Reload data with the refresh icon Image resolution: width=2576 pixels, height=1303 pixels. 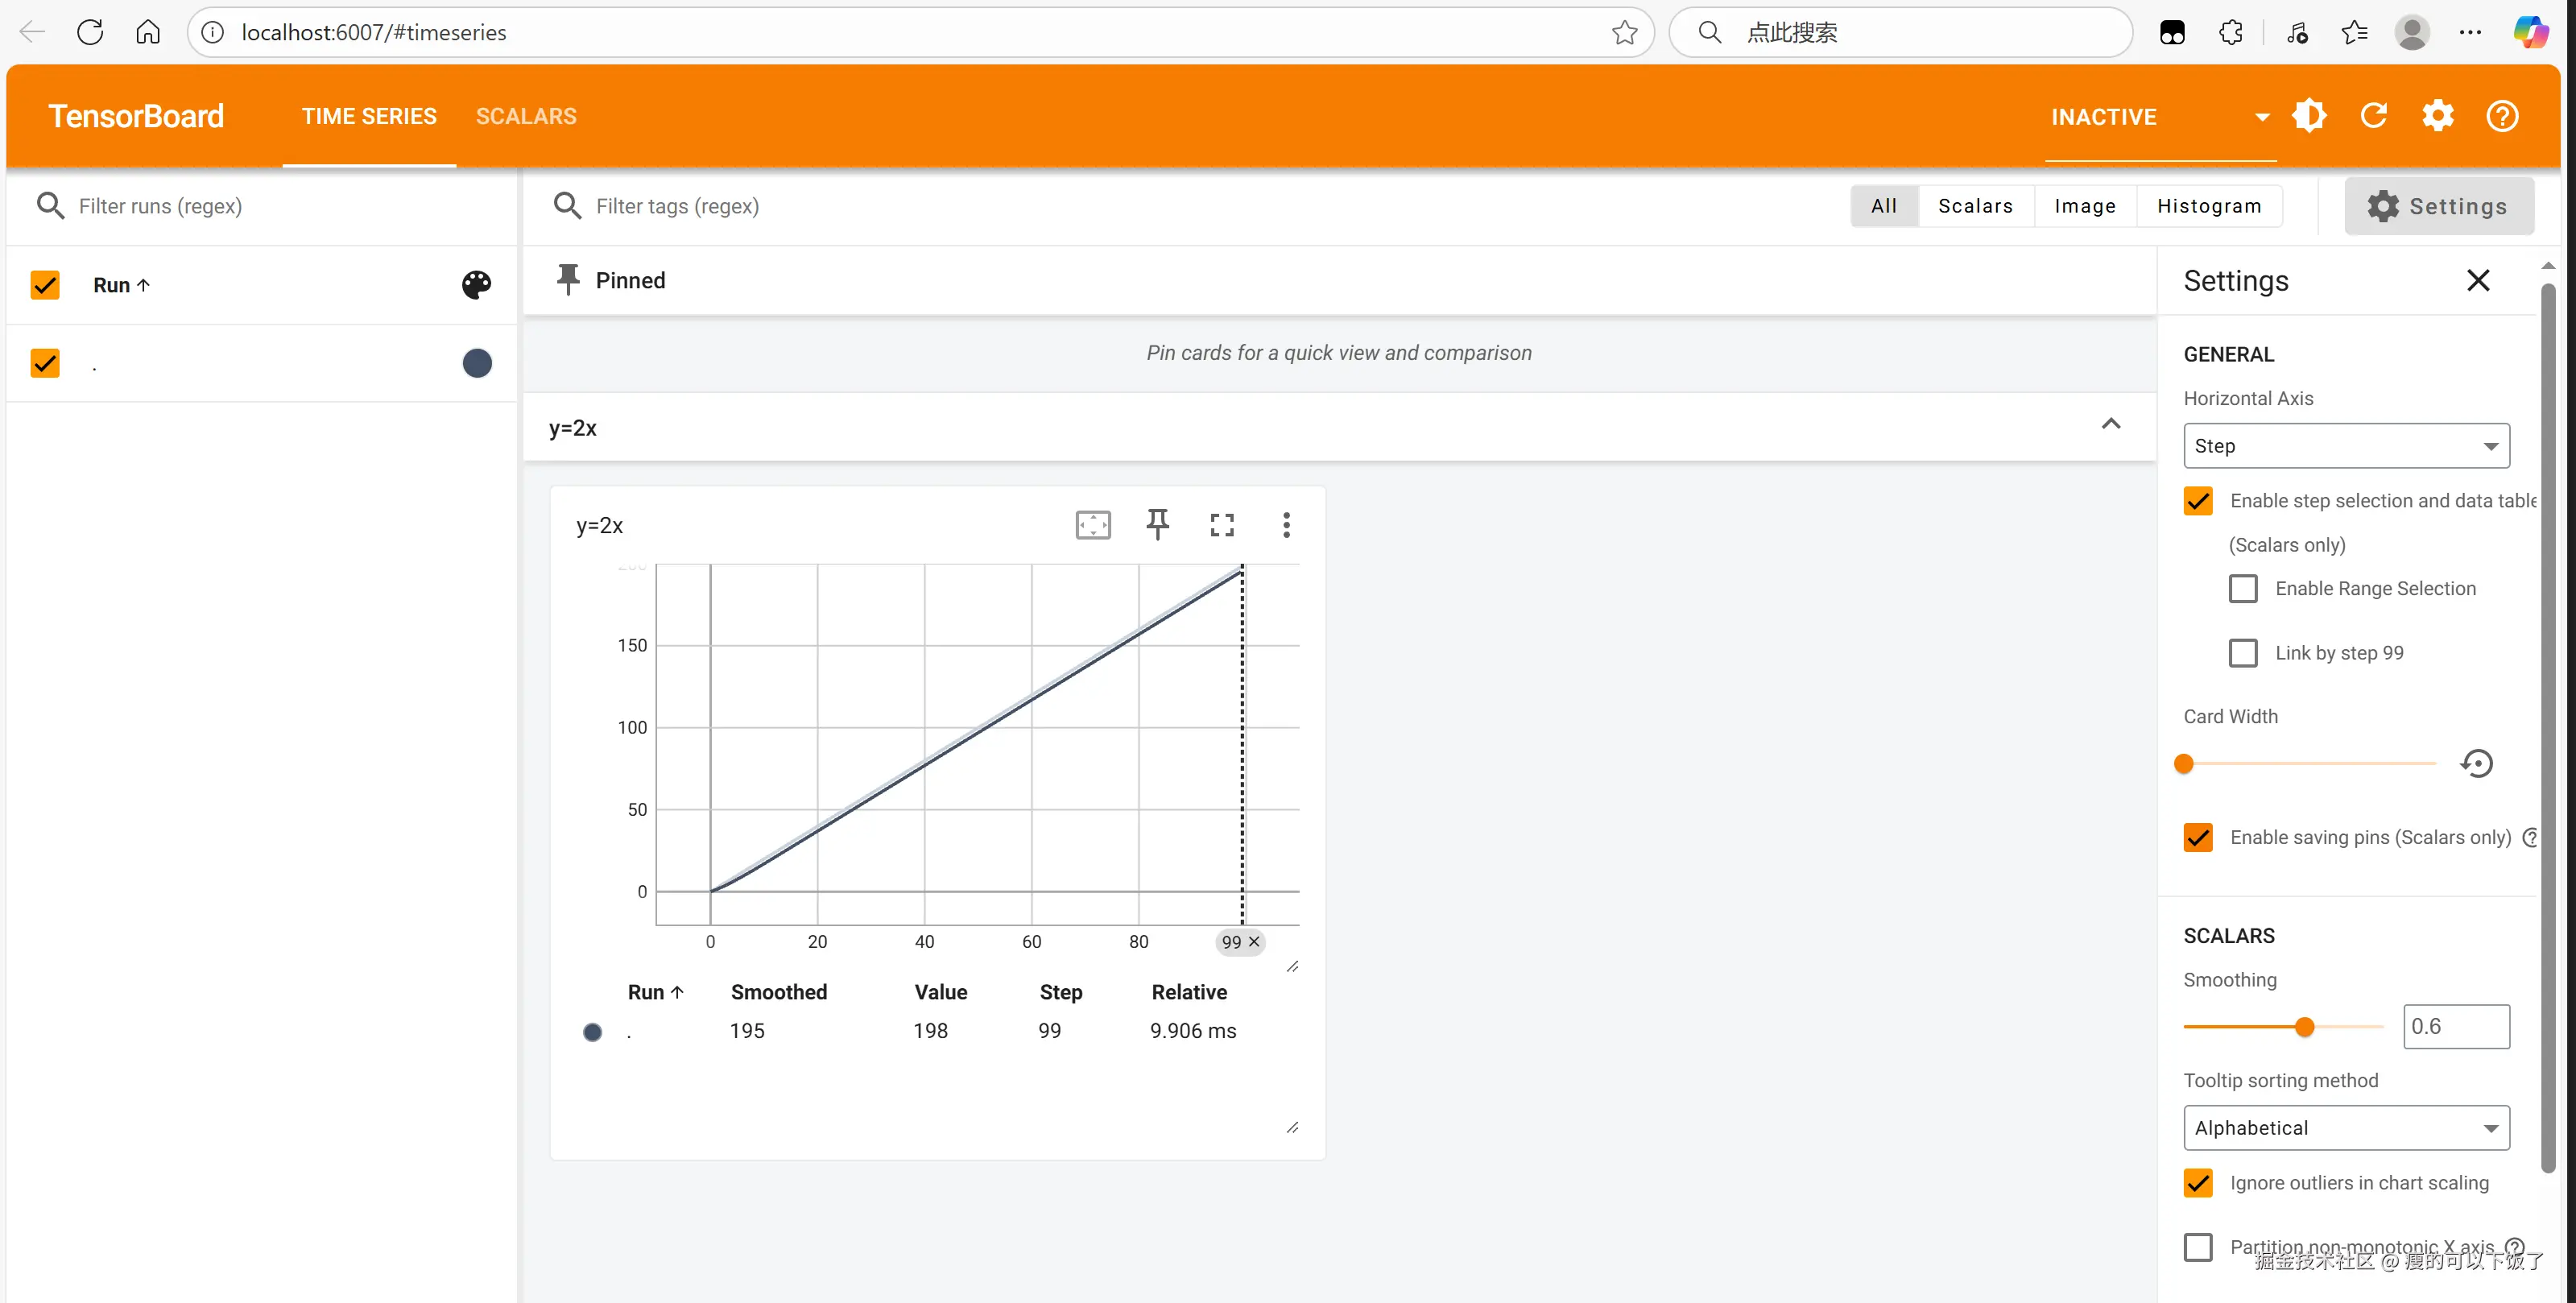pos(2374,116)
